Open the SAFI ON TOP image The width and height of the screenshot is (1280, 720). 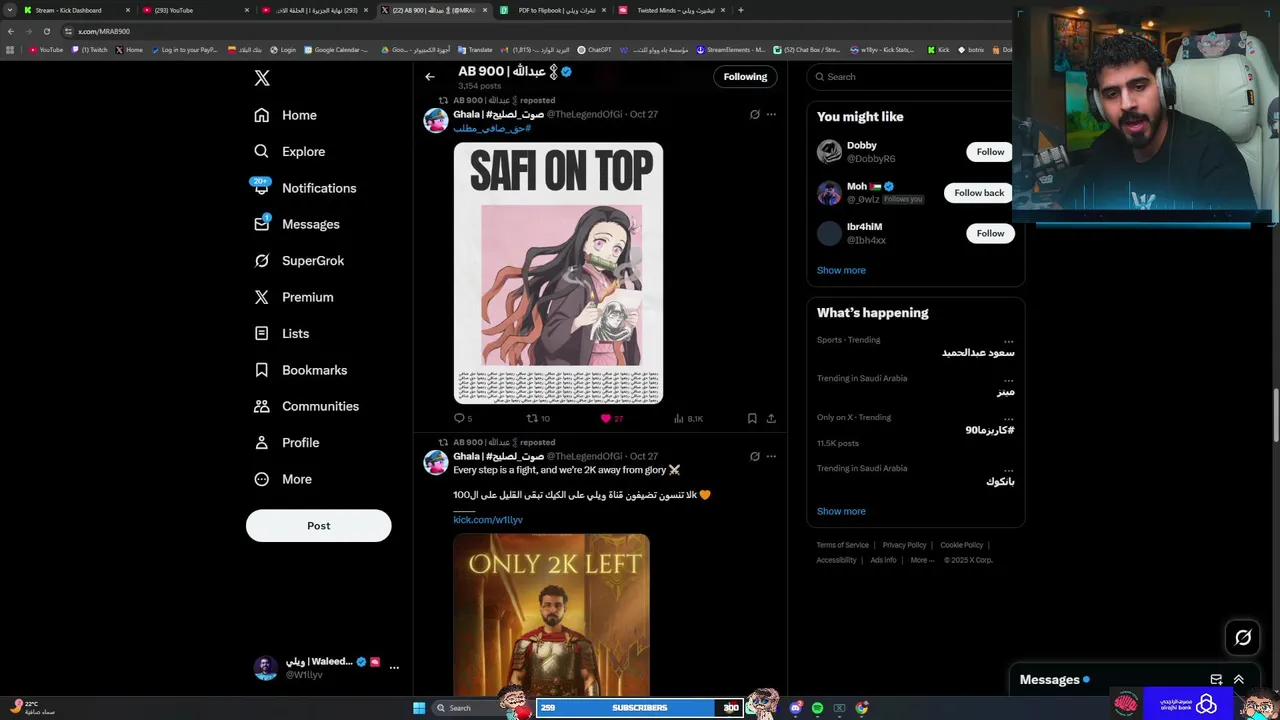tap(558, 273)
